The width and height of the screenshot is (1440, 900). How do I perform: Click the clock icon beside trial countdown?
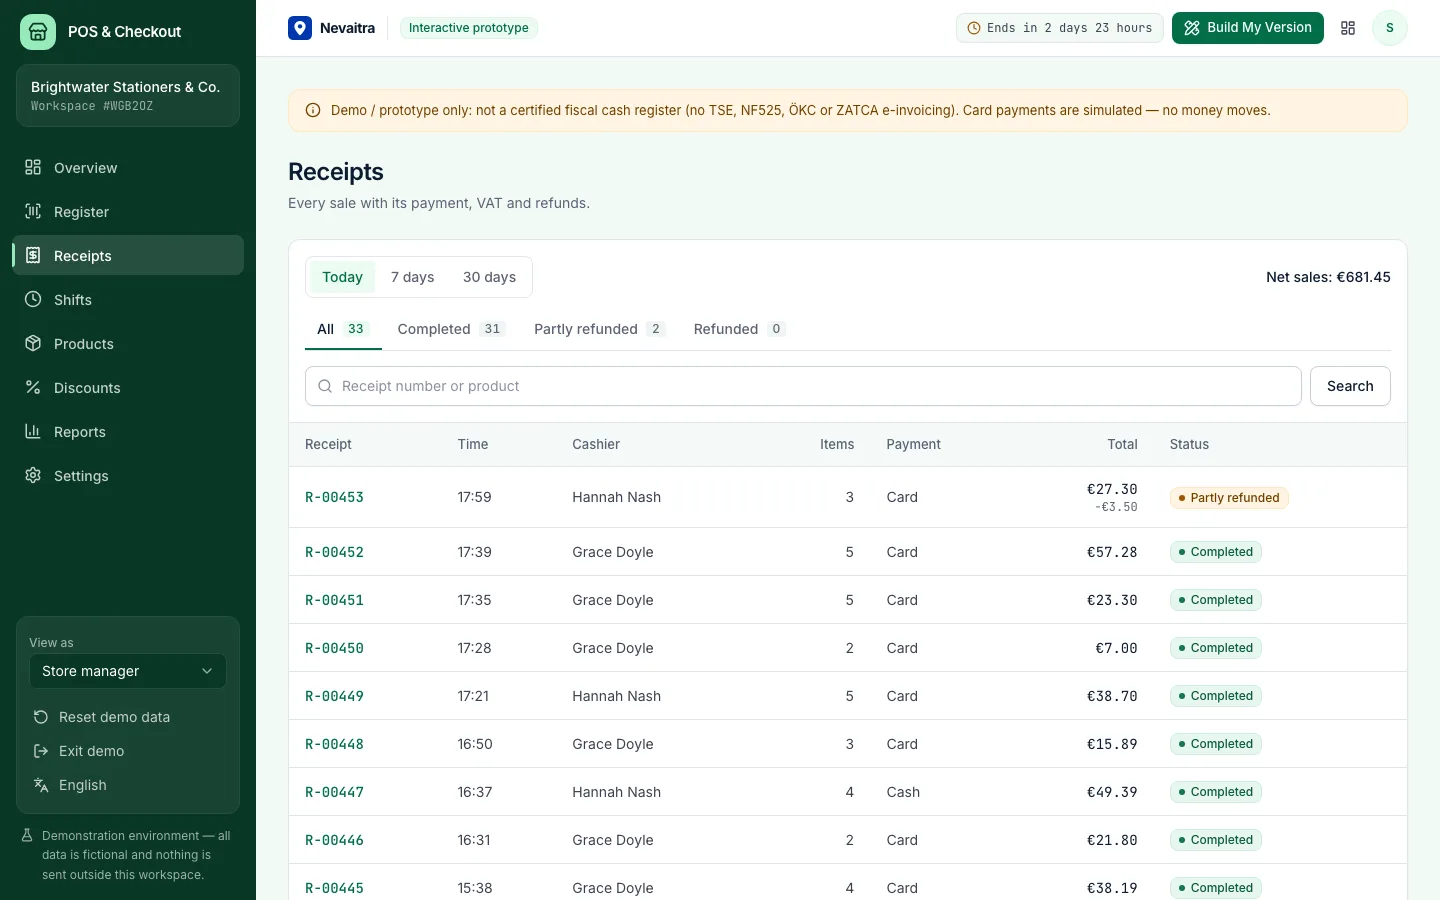click(974, 28)
